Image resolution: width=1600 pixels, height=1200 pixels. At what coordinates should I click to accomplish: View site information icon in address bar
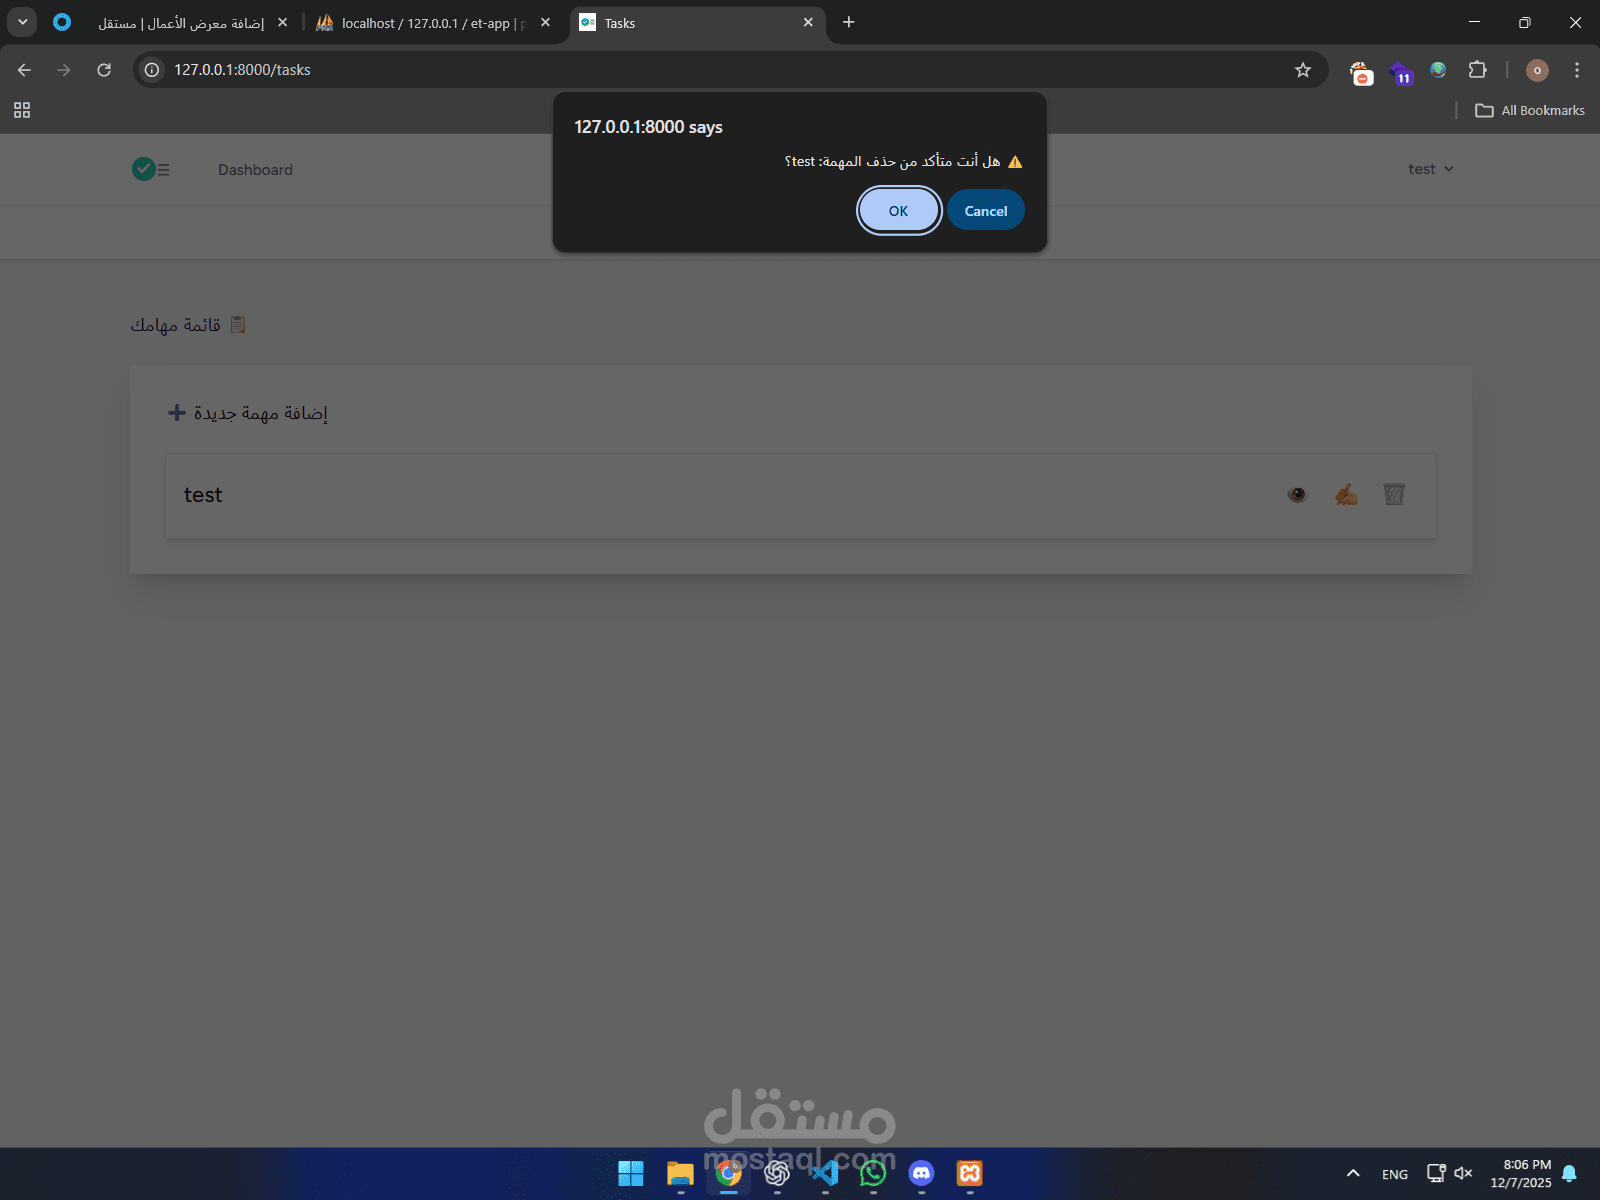click(152, 70)
